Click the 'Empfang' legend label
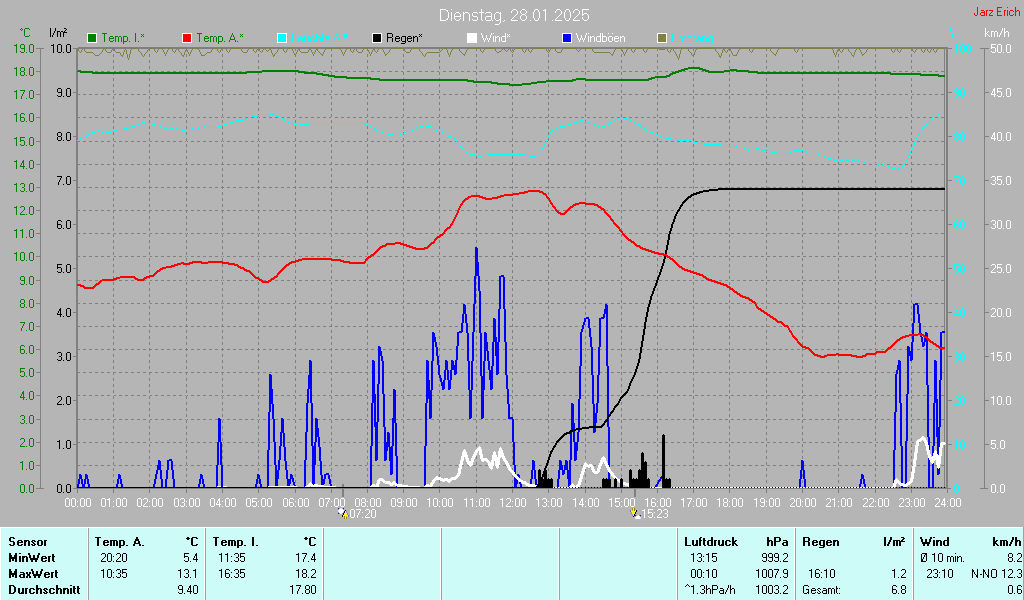Image resolution: width=1024 pixels, height=600 pixels. click(x=692, y=39)
